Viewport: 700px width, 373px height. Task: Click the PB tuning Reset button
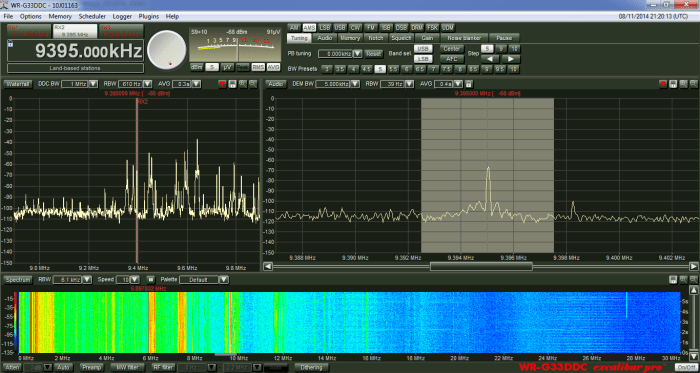pos(374,54)
